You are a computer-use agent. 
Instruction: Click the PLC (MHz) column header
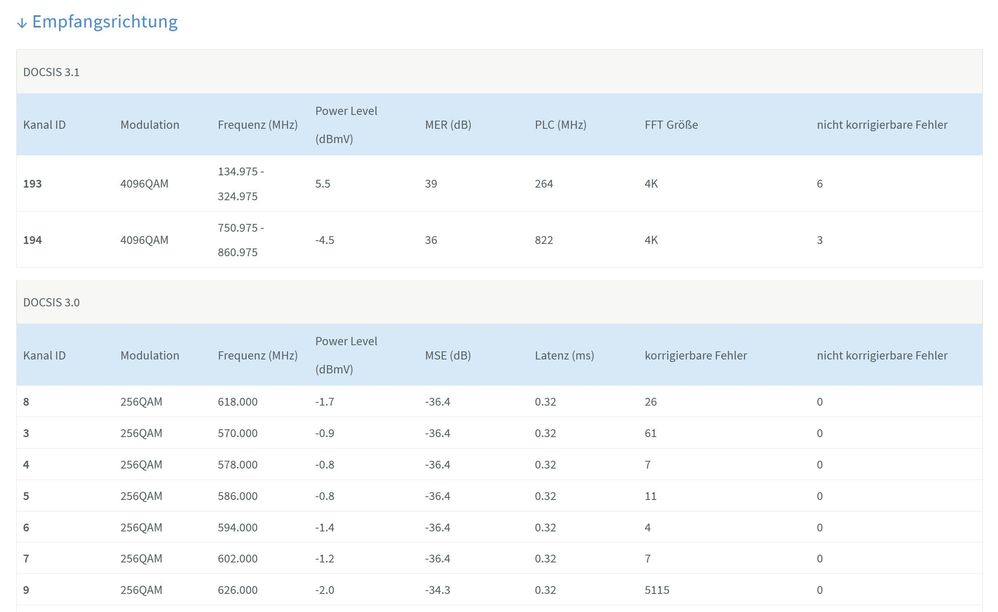pos(561,125)
